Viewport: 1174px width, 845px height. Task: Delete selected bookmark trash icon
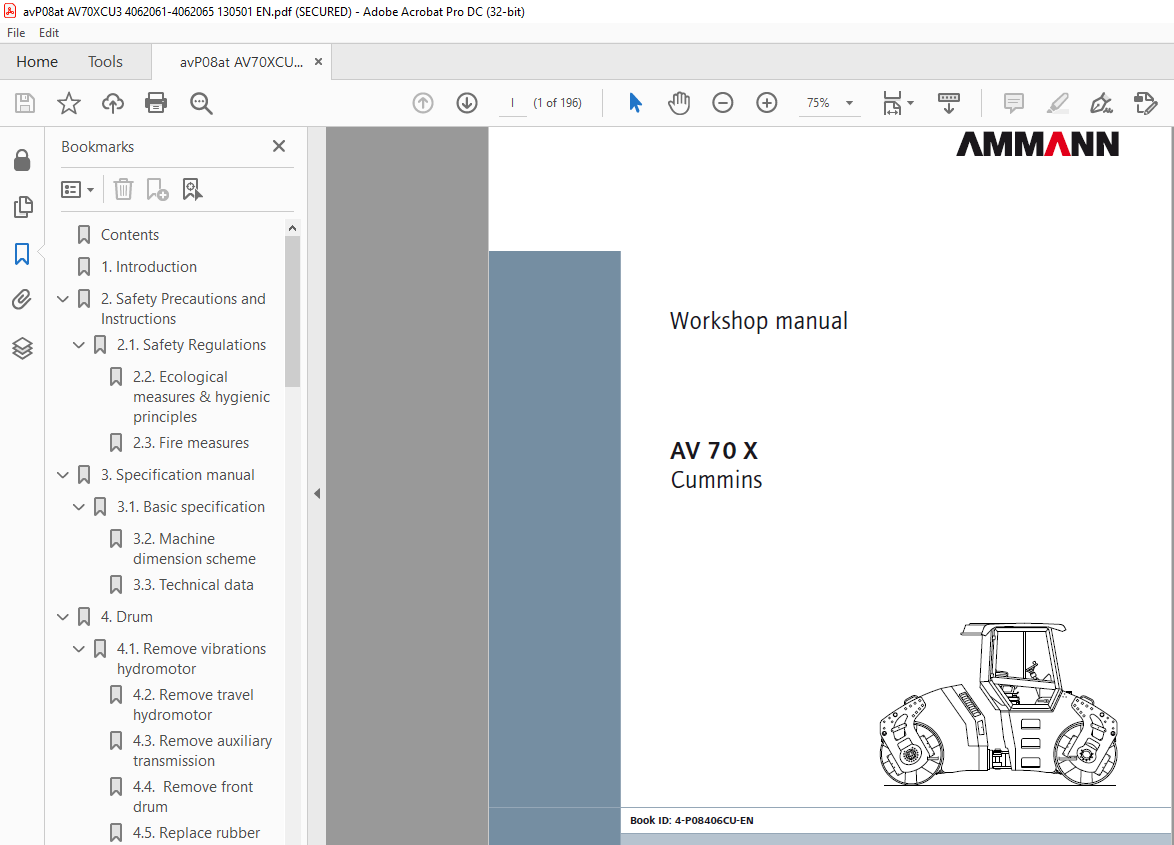[123, 189]
